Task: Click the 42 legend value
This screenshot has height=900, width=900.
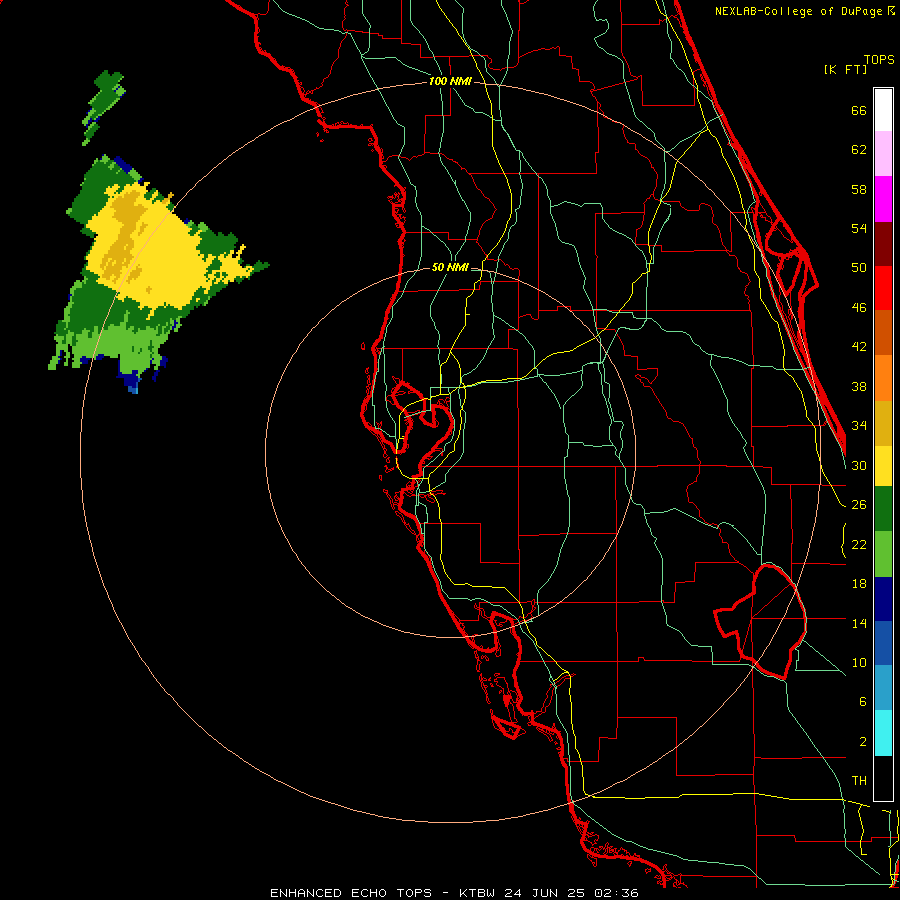Action: (859, 347)
